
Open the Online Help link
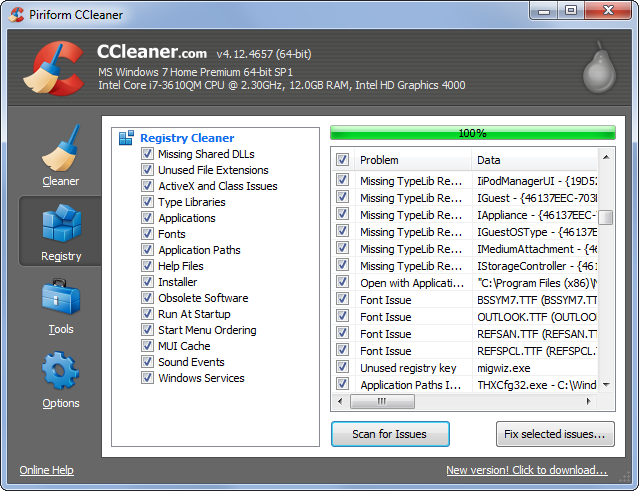pyautogui.click(x=46, y=470)
